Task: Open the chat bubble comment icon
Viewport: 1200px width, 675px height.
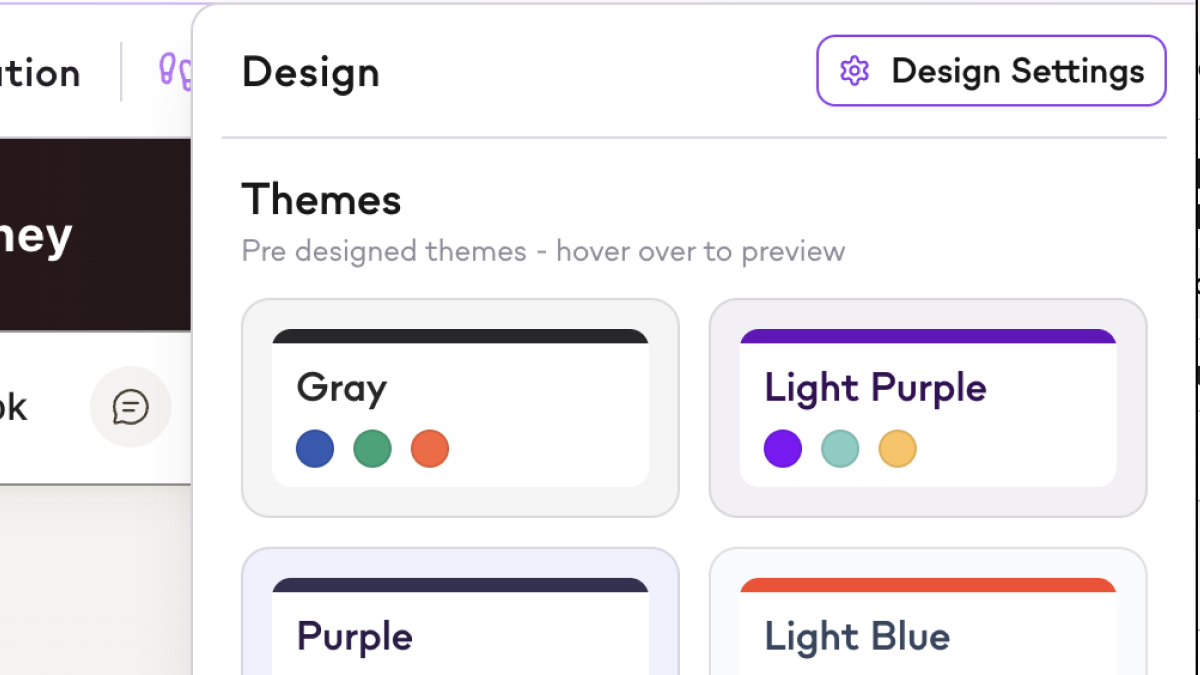Action: pyautogui.click(x=131, y=407)
